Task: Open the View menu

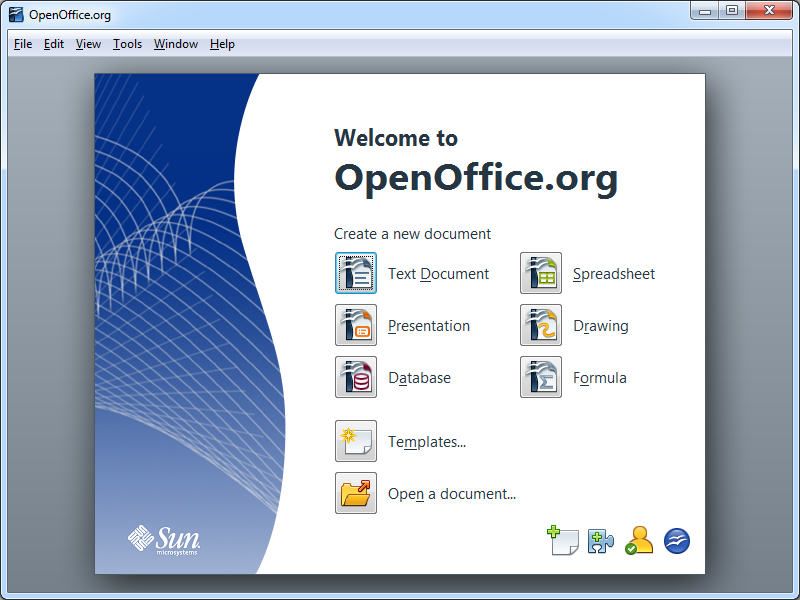Action: pos(88,44)
